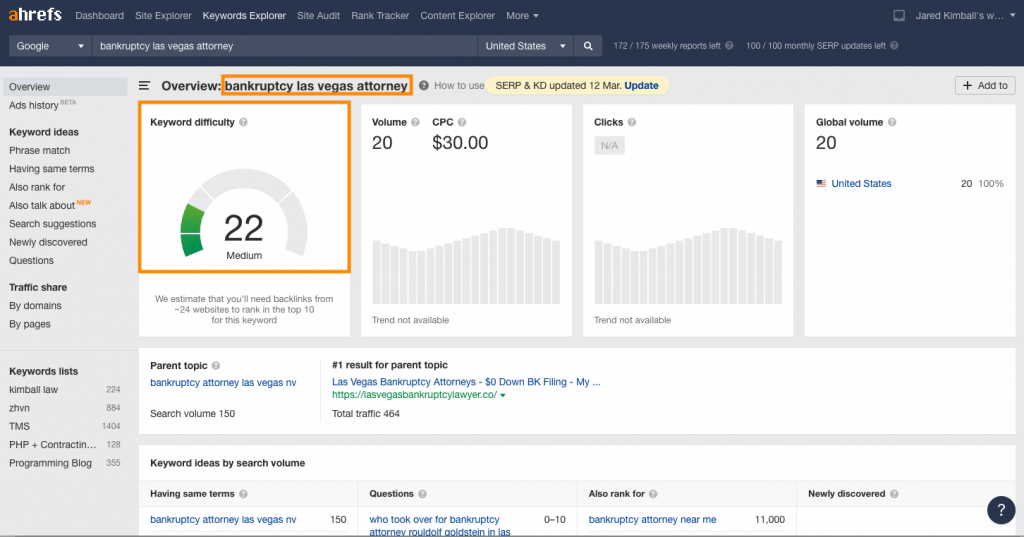Expand the lasvegasbankruptcylawyer.co URL dropdown arrow
The width and height of the screenshot is (1024, 537).
pos(502,395)
